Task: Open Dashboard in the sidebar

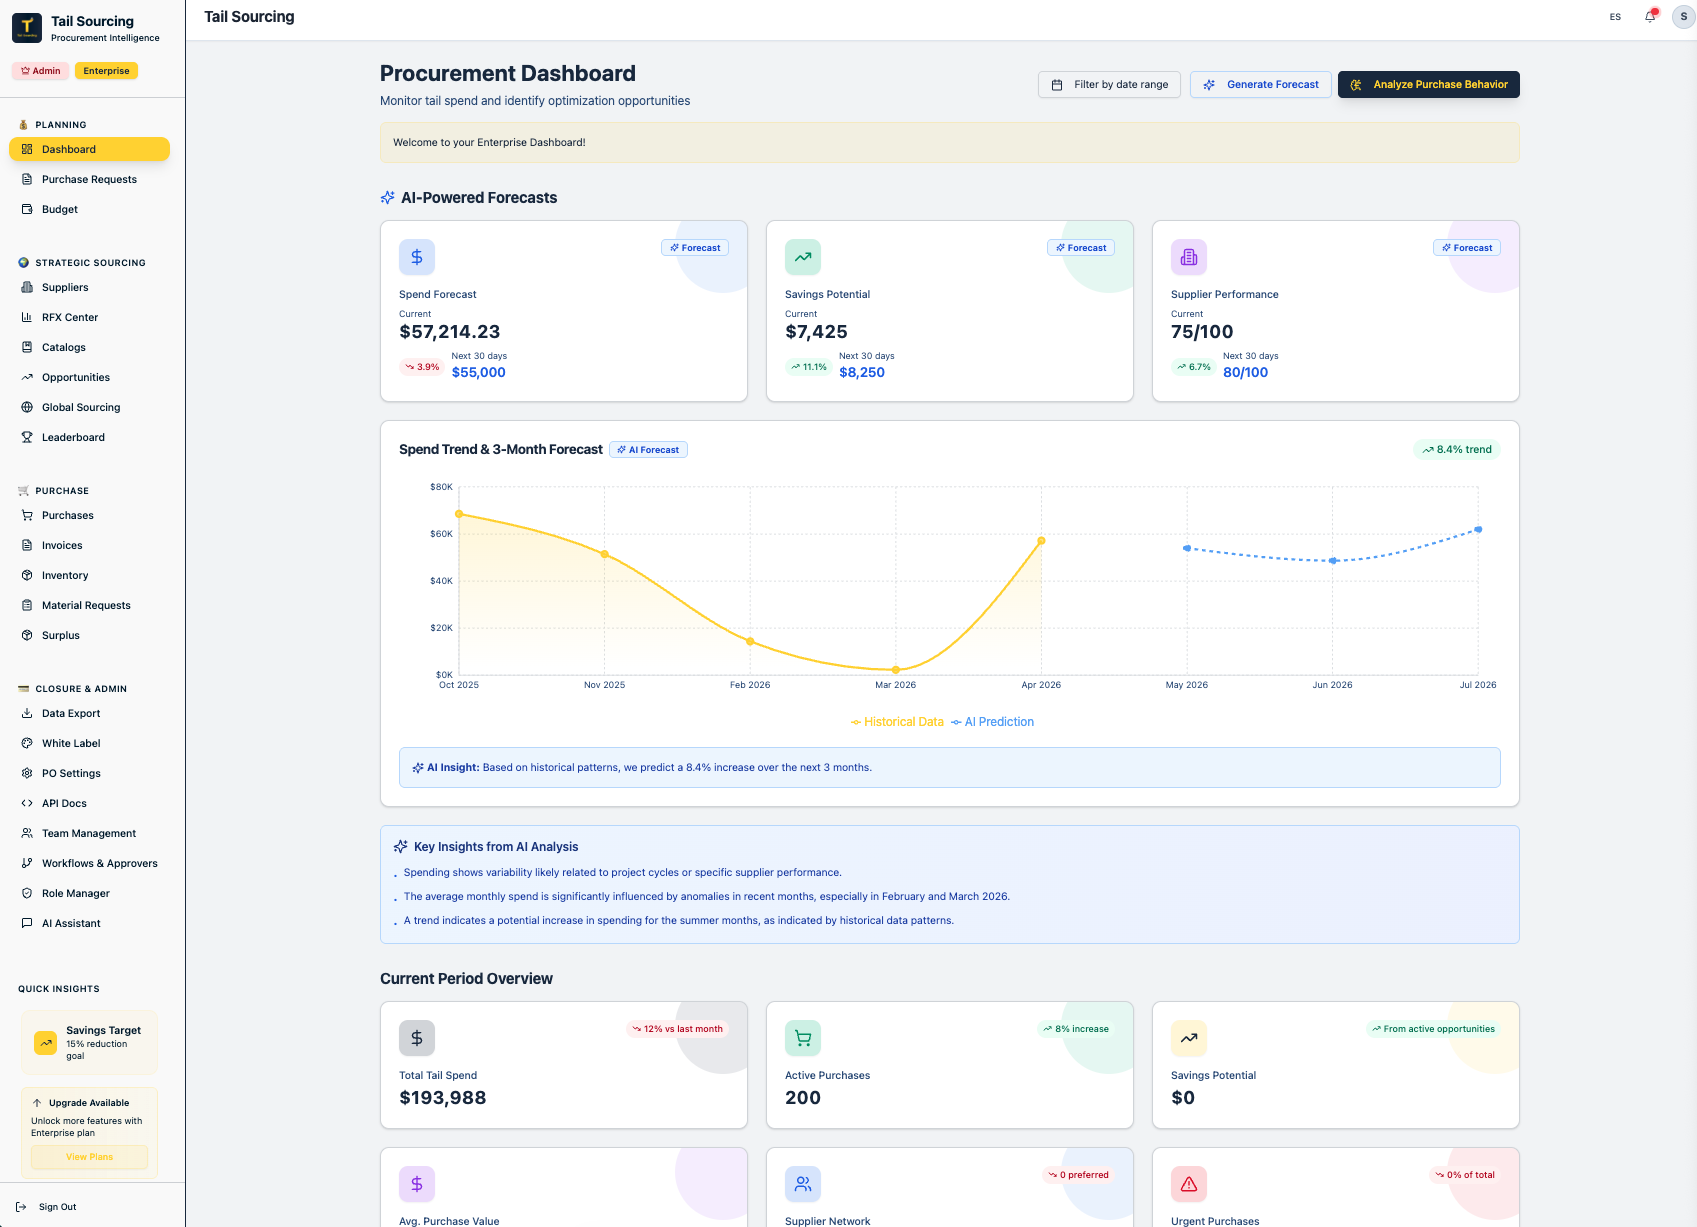Action: click(89, 149)
